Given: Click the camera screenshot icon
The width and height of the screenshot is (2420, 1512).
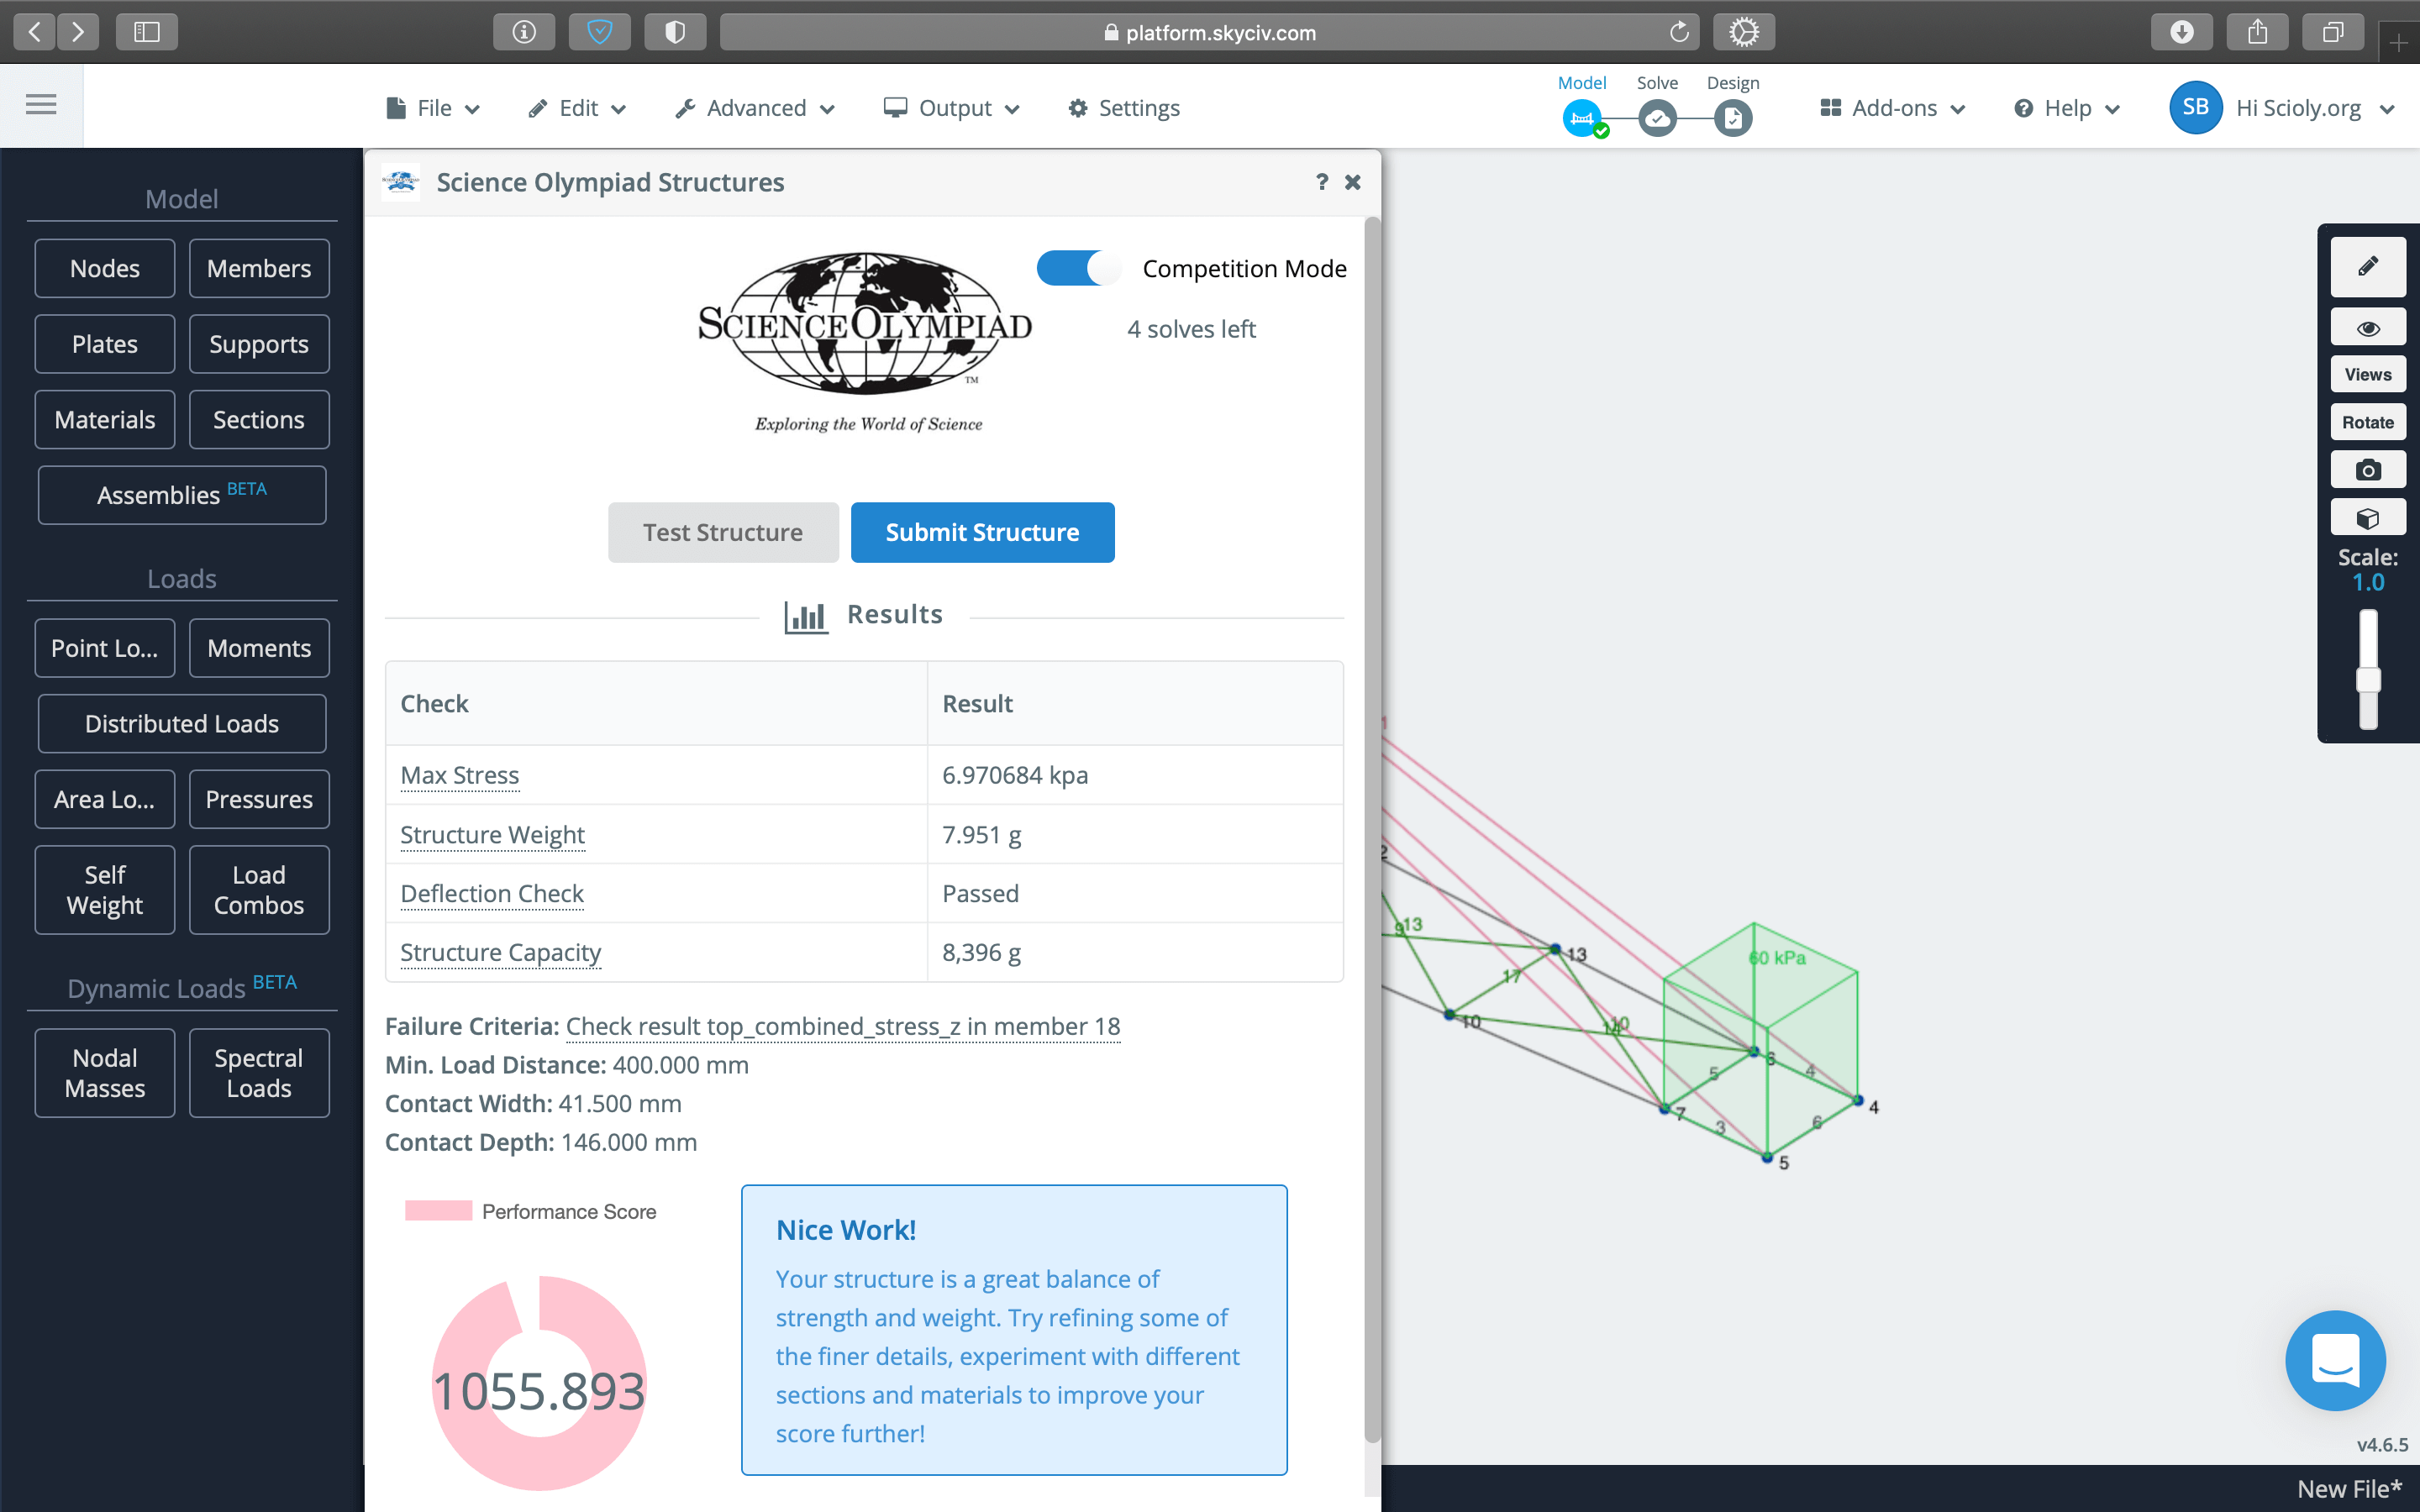Looking at the screenshot, I should [x=2367, y=470].
